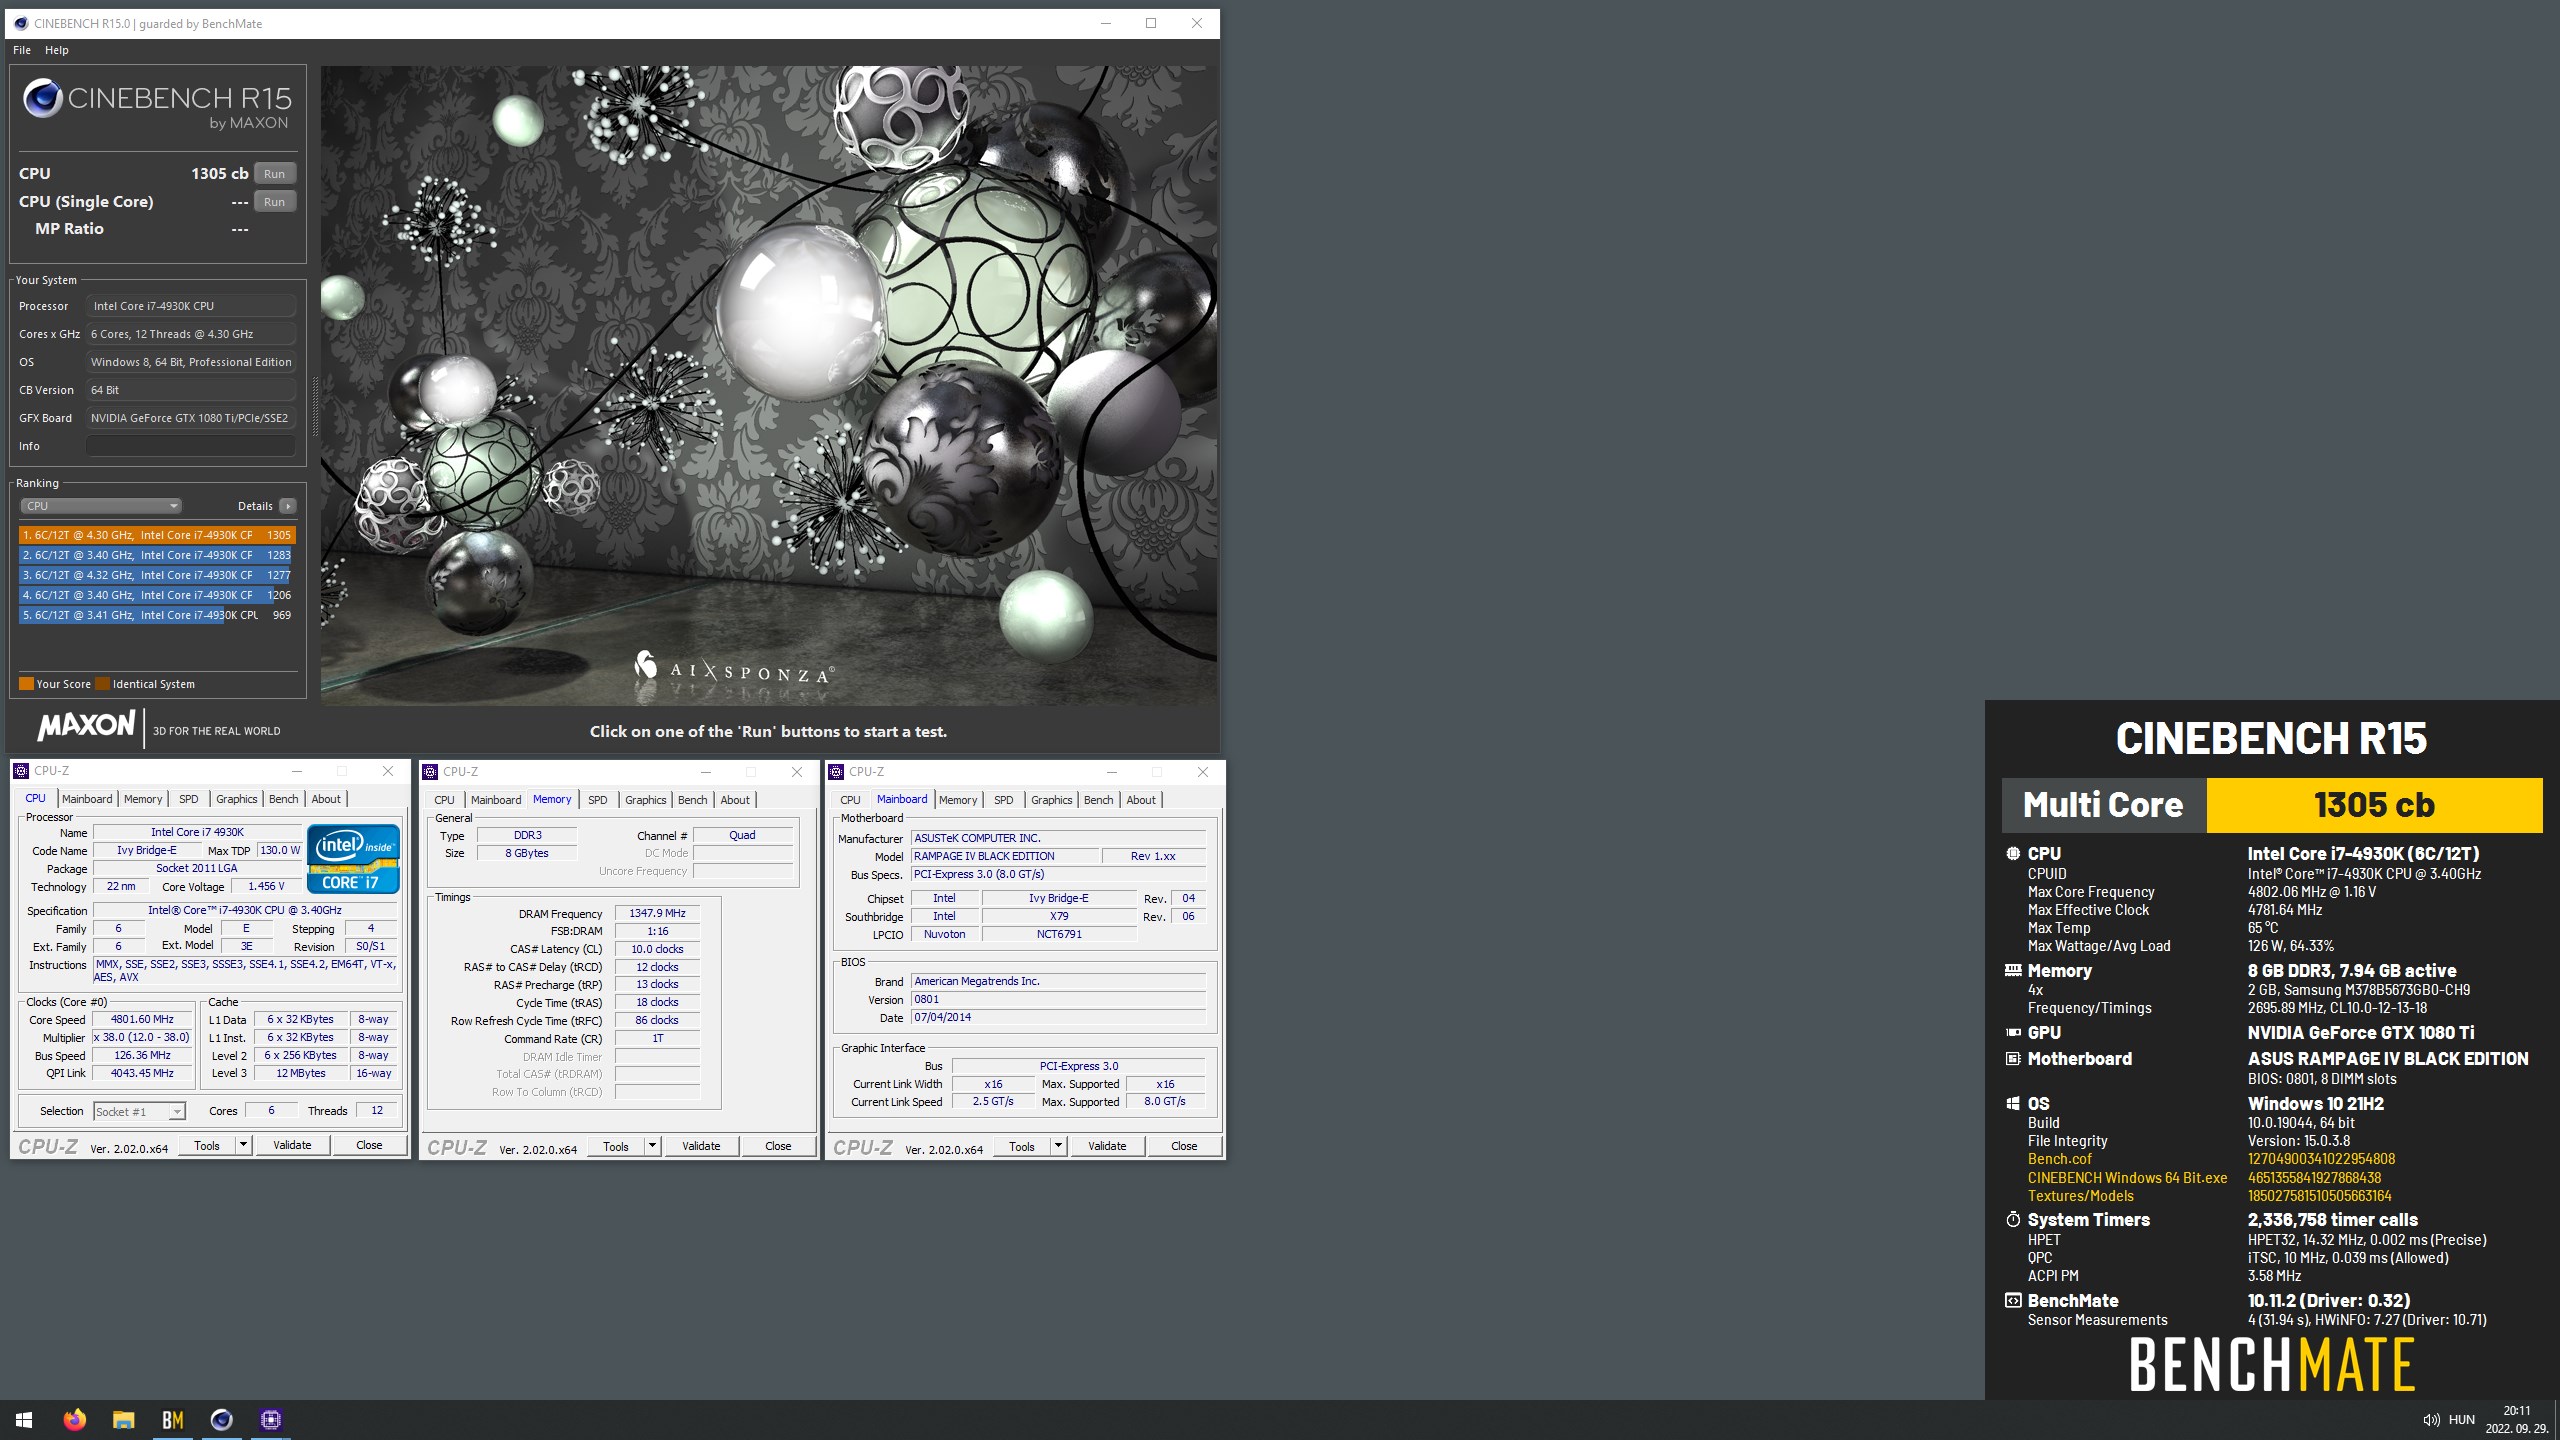Screen dimensions: 2560x1440
Task: Click the Bench.cof file integrity entry
Action: 2059,1159
